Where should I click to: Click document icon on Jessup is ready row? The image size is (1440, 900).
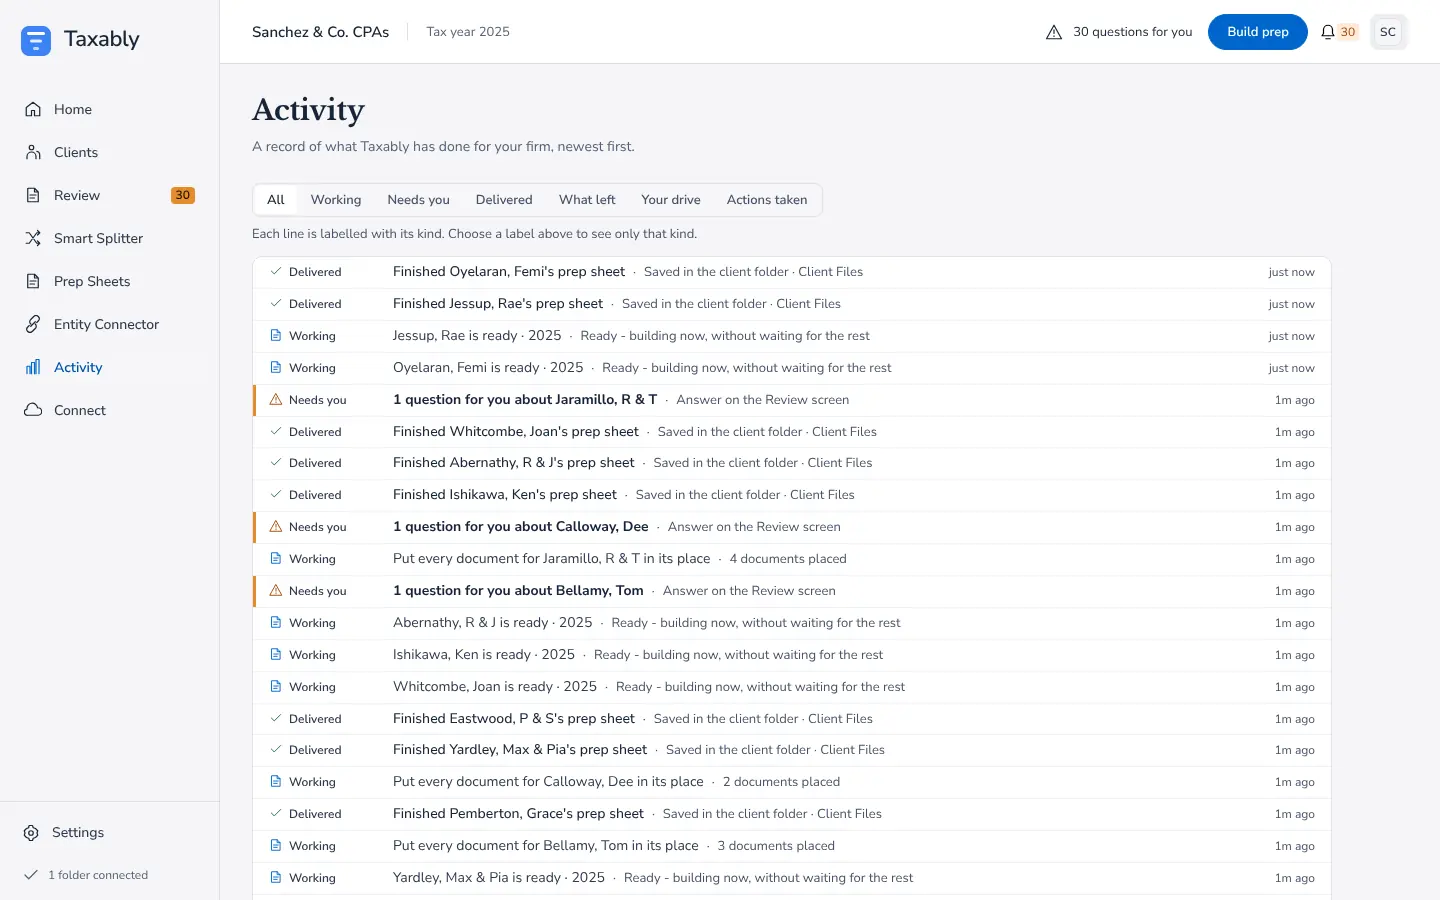pyautogui.click(x=276, y=335)
